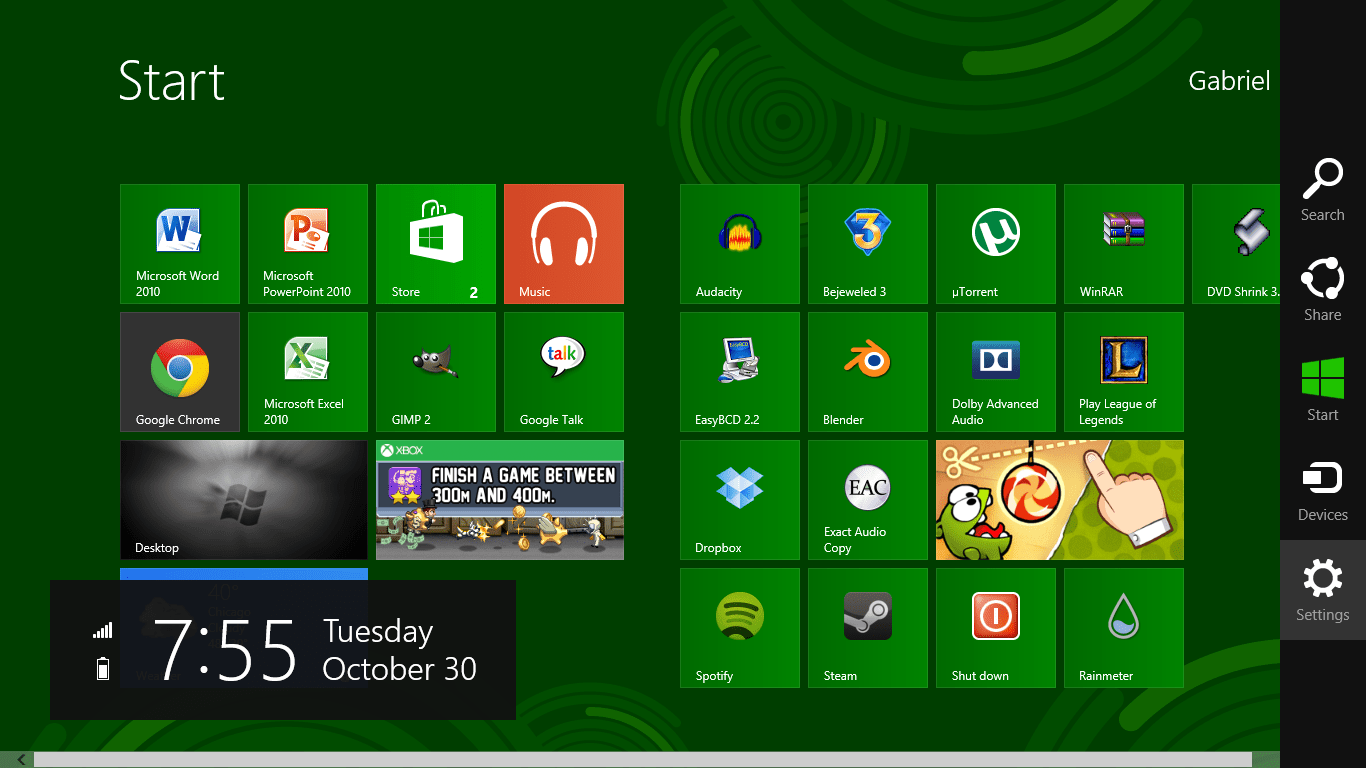Click the Gabriel user account name
Viewport: 1366px width, 768px height.
click(1229, 81)
